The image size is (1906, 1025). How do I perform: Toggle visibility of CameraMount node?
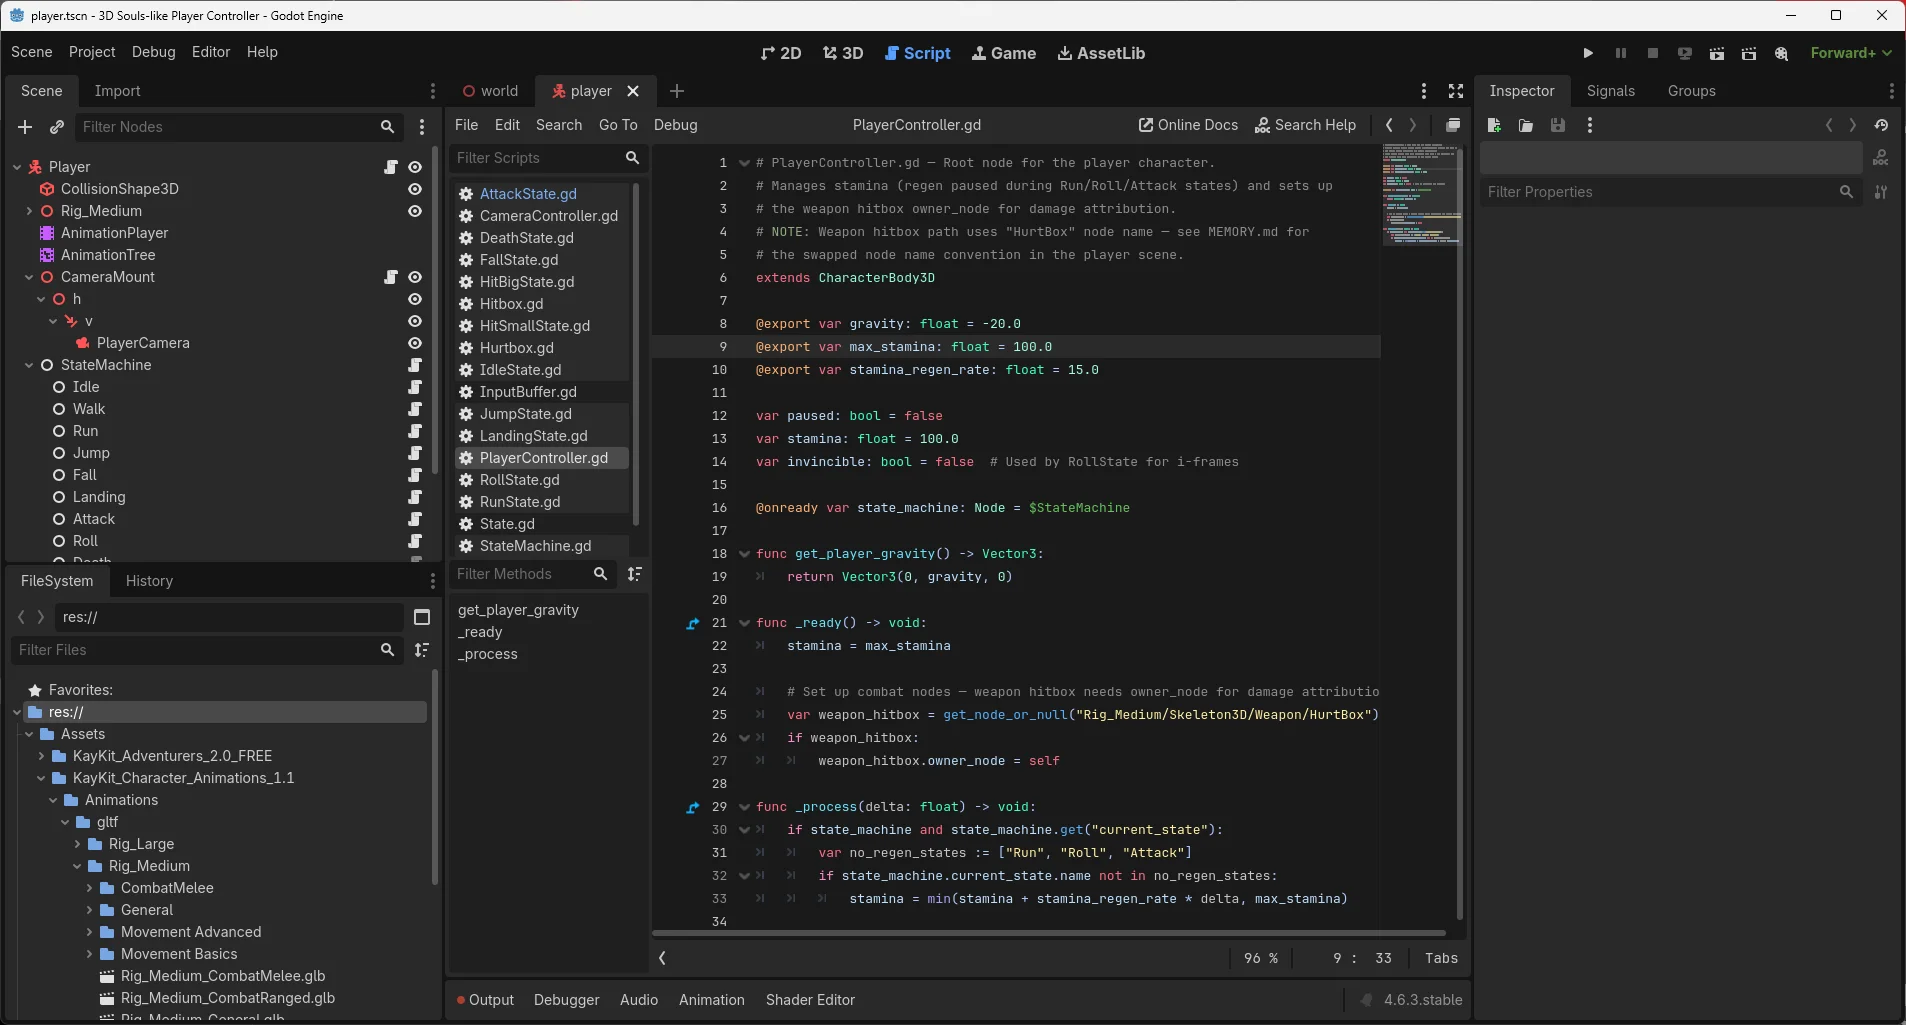coord(415,277)
